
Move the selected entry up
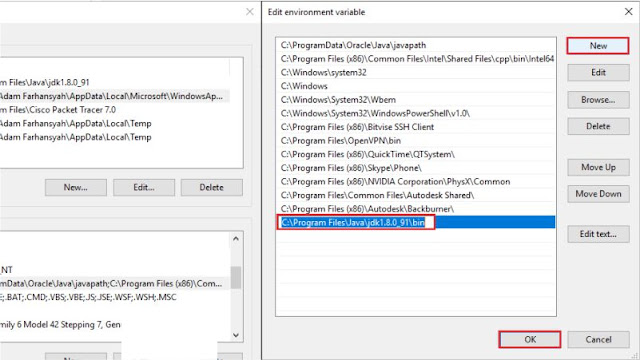click(598, 167)
